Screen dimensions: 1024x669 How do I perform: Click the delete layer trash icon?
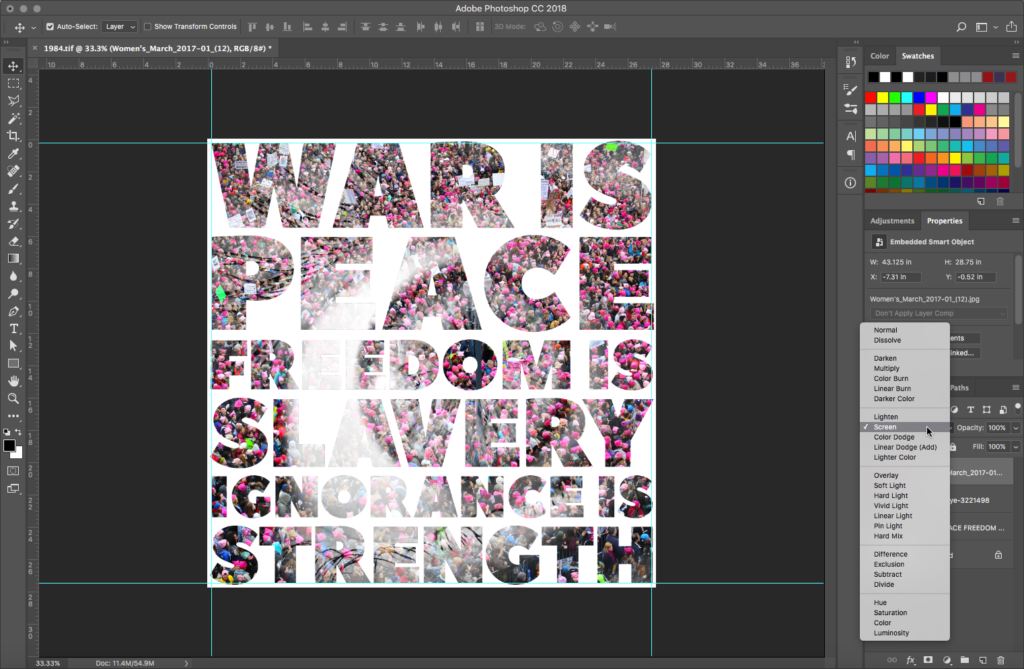(1001, 660)
